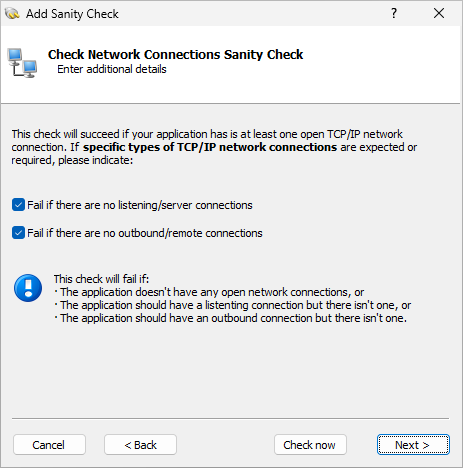Click the 'Add Sanity Check' window title
This screenshot has width=463, height=468.
[x=72, y=14]
